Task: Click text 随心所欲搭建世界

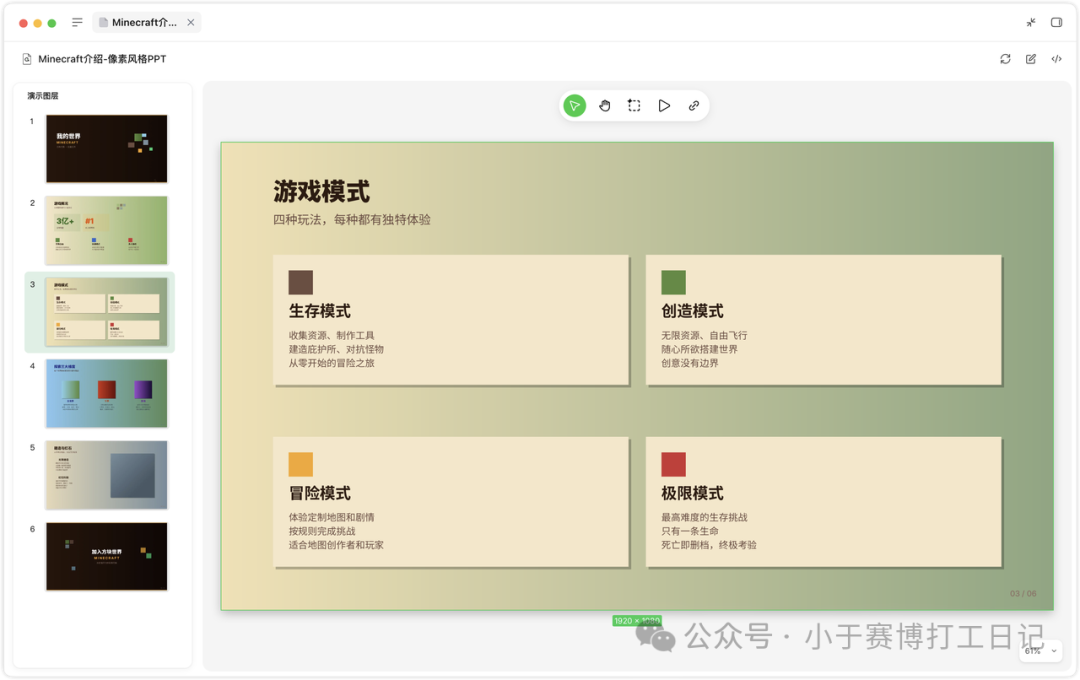Action: click(x=699, y=349)
